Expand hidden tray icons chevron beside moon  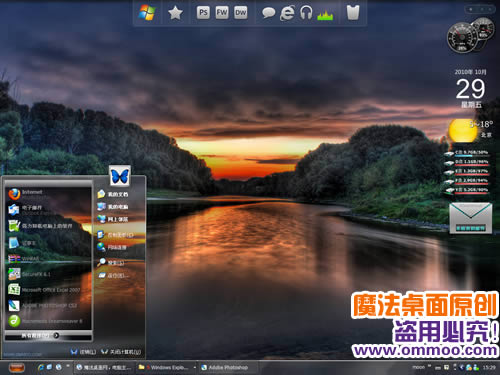coord(430,366)
